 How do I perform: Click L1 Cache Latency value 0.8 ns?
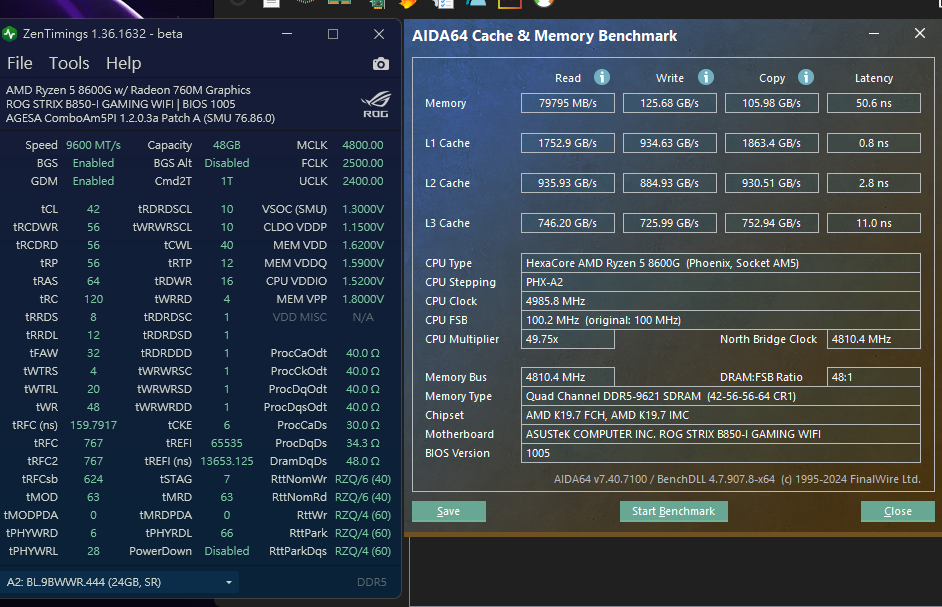click(874, 143)
